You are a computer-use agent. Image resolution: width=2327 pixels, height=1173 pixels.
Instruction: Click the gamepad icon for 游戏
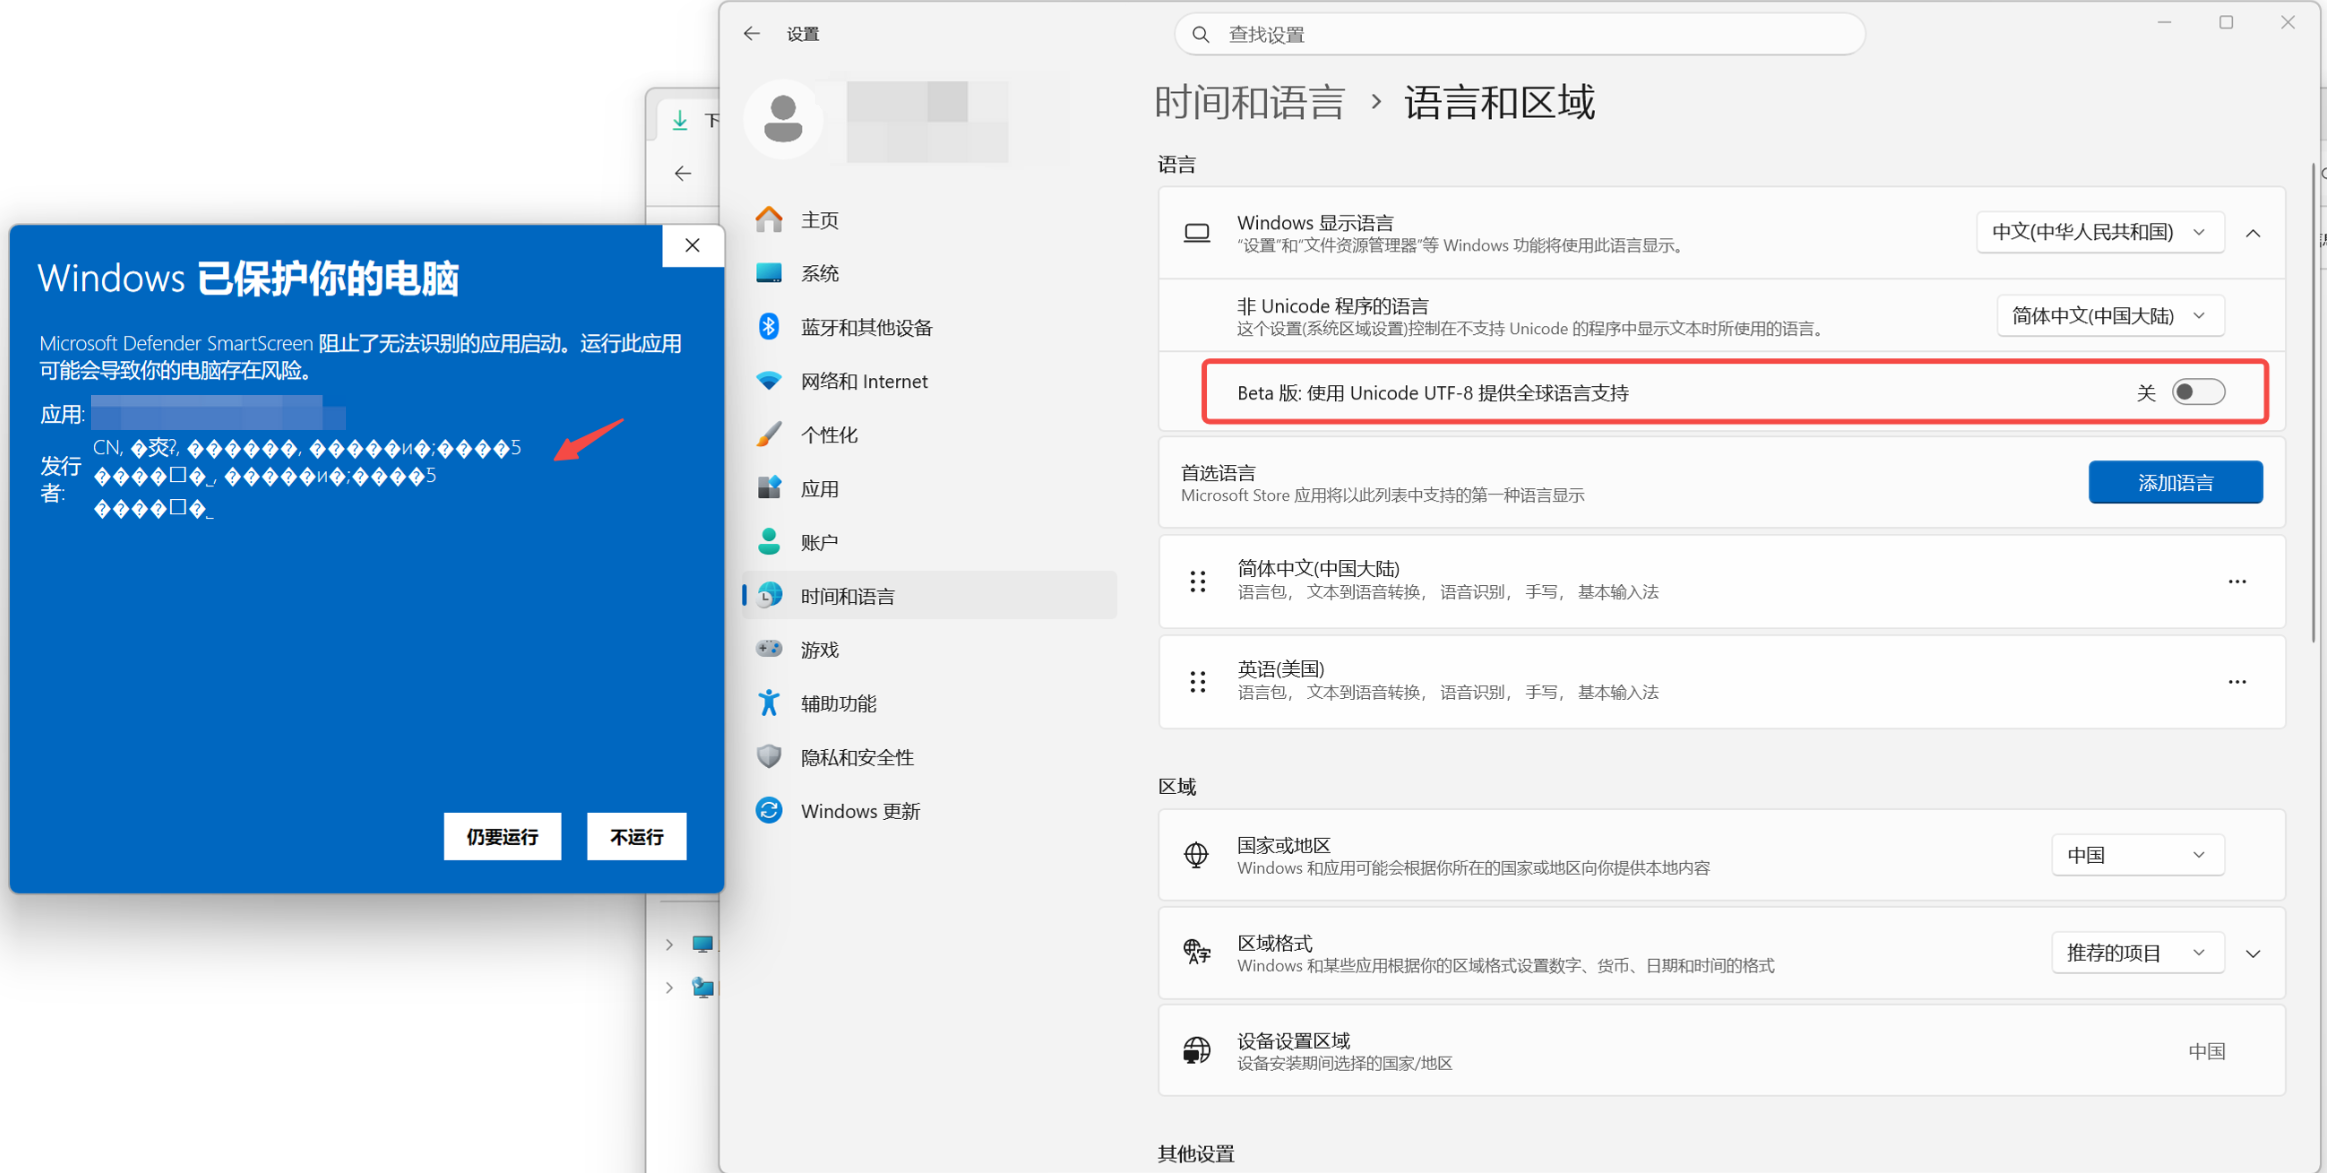[x=769, y=649]
